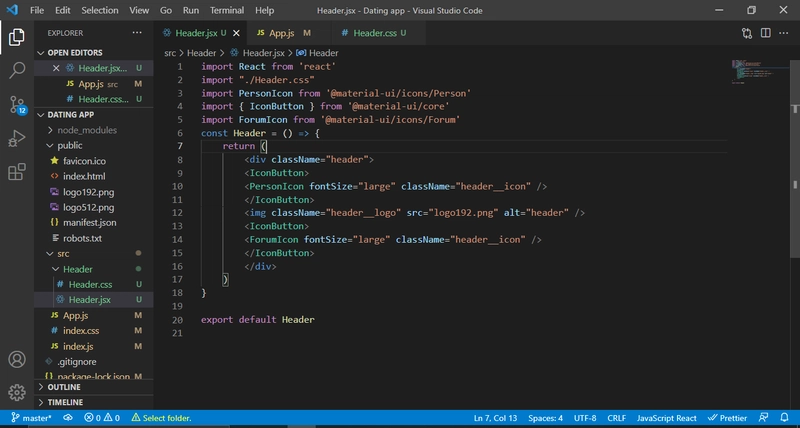The width and height of the screenshot is (800, 428).
Task: Open Explorer Views and More Actions ellipsis
Action: pos(137,33)
